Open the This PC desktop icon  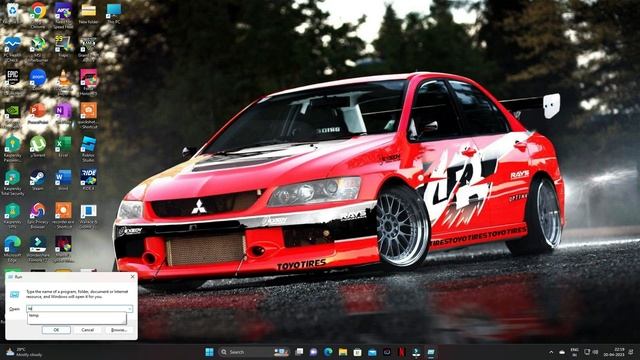click(x=113, y=13)
